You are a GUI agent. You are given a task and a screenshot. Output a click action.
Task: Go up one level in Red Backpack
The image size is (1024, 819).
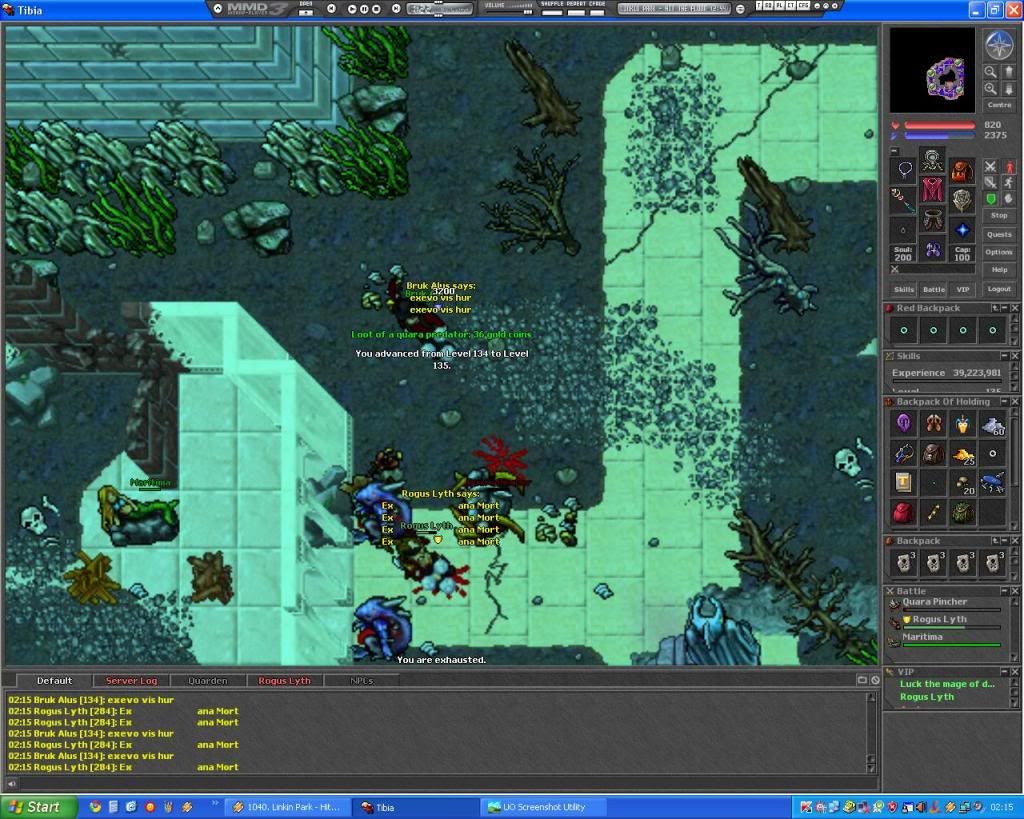click(995, 308)
